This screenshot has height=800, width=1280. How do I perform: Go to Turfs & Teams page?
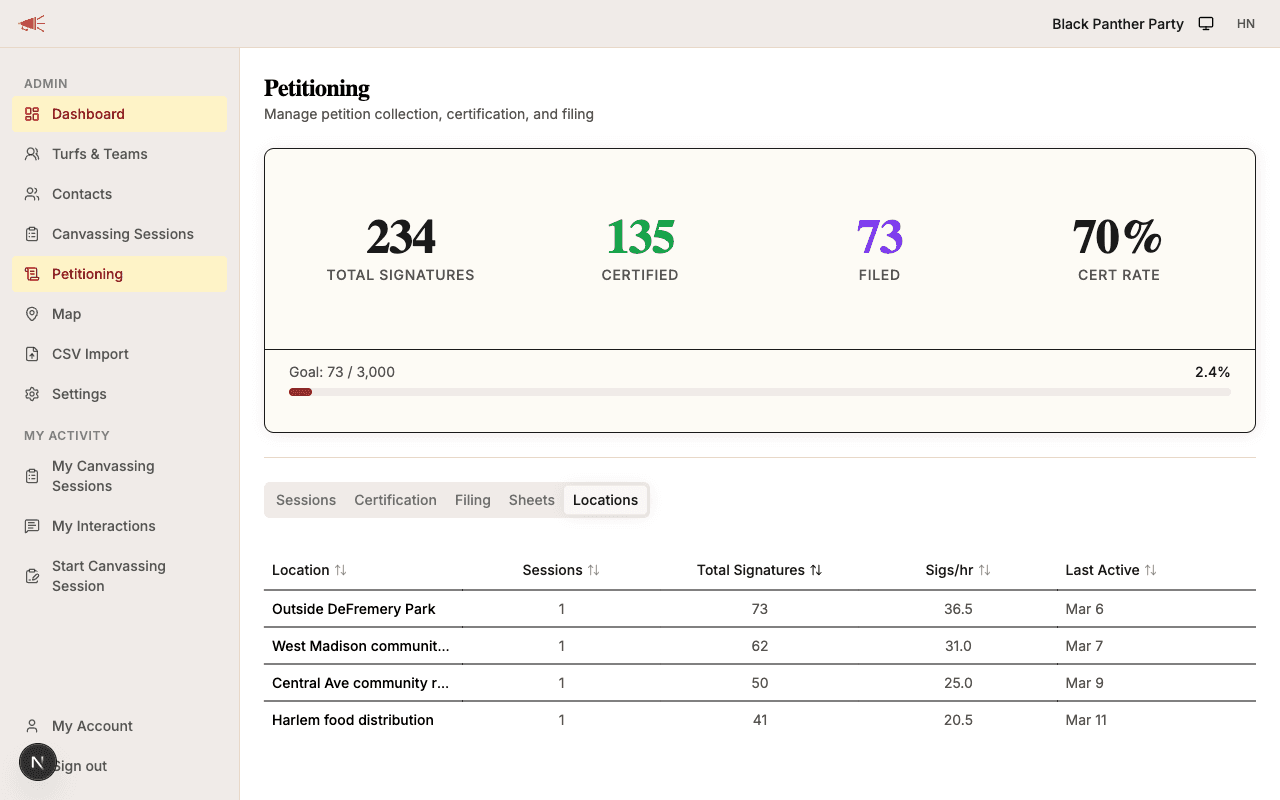pyautogui.click(x=120, y=154)
